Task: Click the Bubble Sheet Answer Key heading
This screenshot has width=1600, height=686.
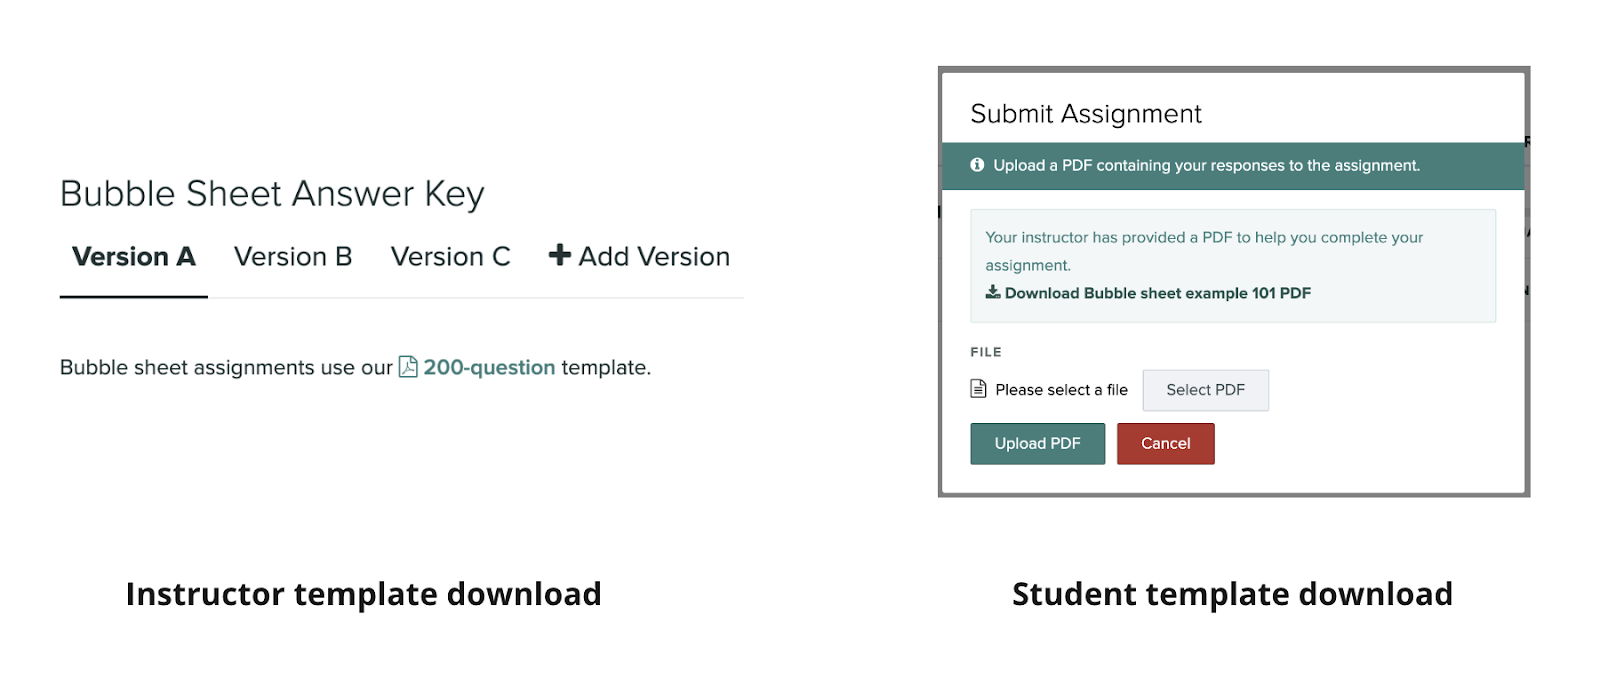Action: coord(272,194)
